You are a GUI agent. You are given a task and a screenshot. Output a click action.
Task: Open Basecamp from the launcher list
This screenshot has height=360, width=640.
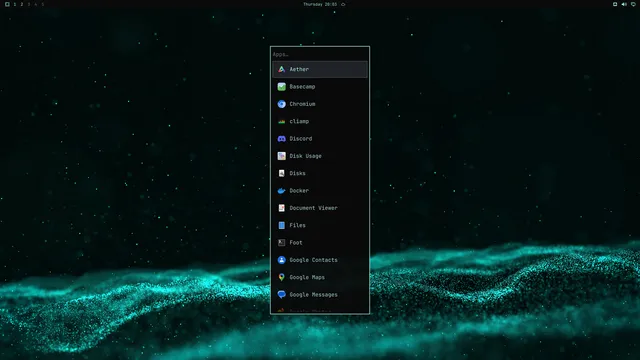tap(320, 87)
